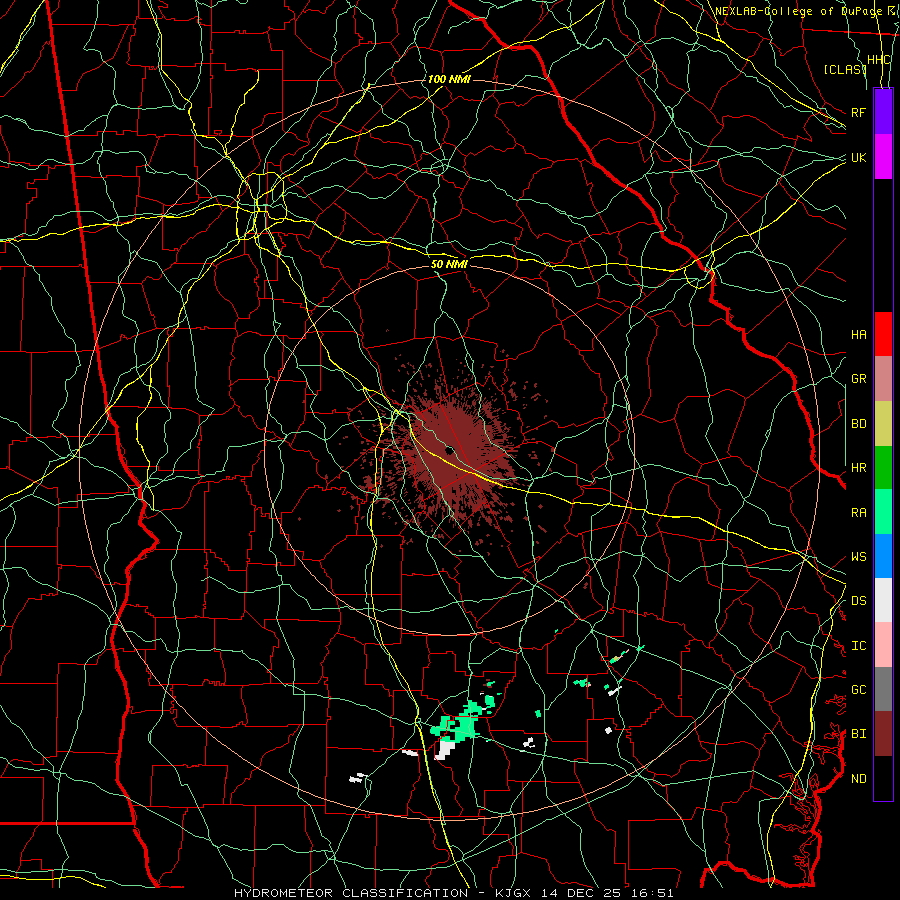This screenshot has height=900, width=900.
Task: Select the IC light pink legend swatch
Action: [883, 645]
